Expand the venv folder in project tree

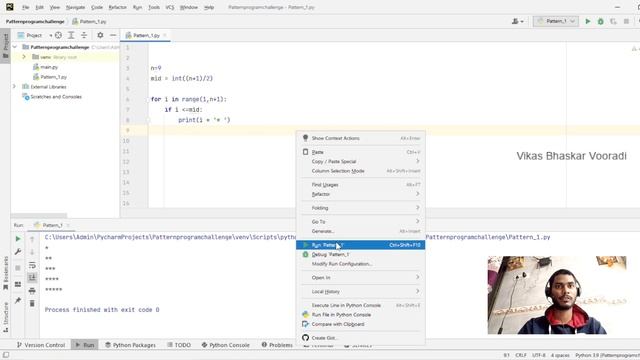(24, 57)
